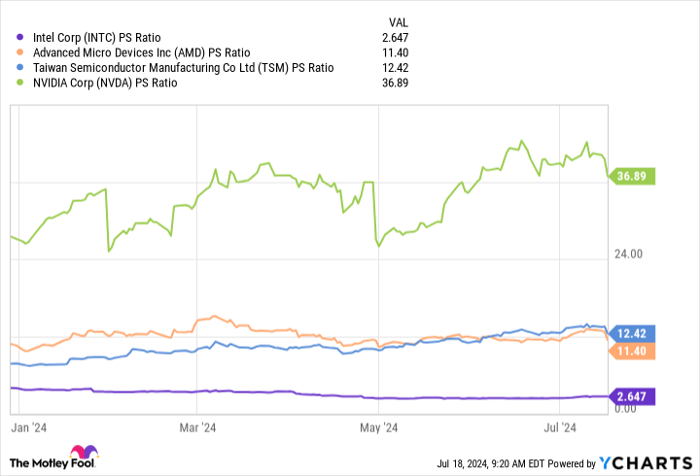Viewport: 700px width, 476px height.
Task: Click the green 36.89 value flag
Action: (635, 176)
